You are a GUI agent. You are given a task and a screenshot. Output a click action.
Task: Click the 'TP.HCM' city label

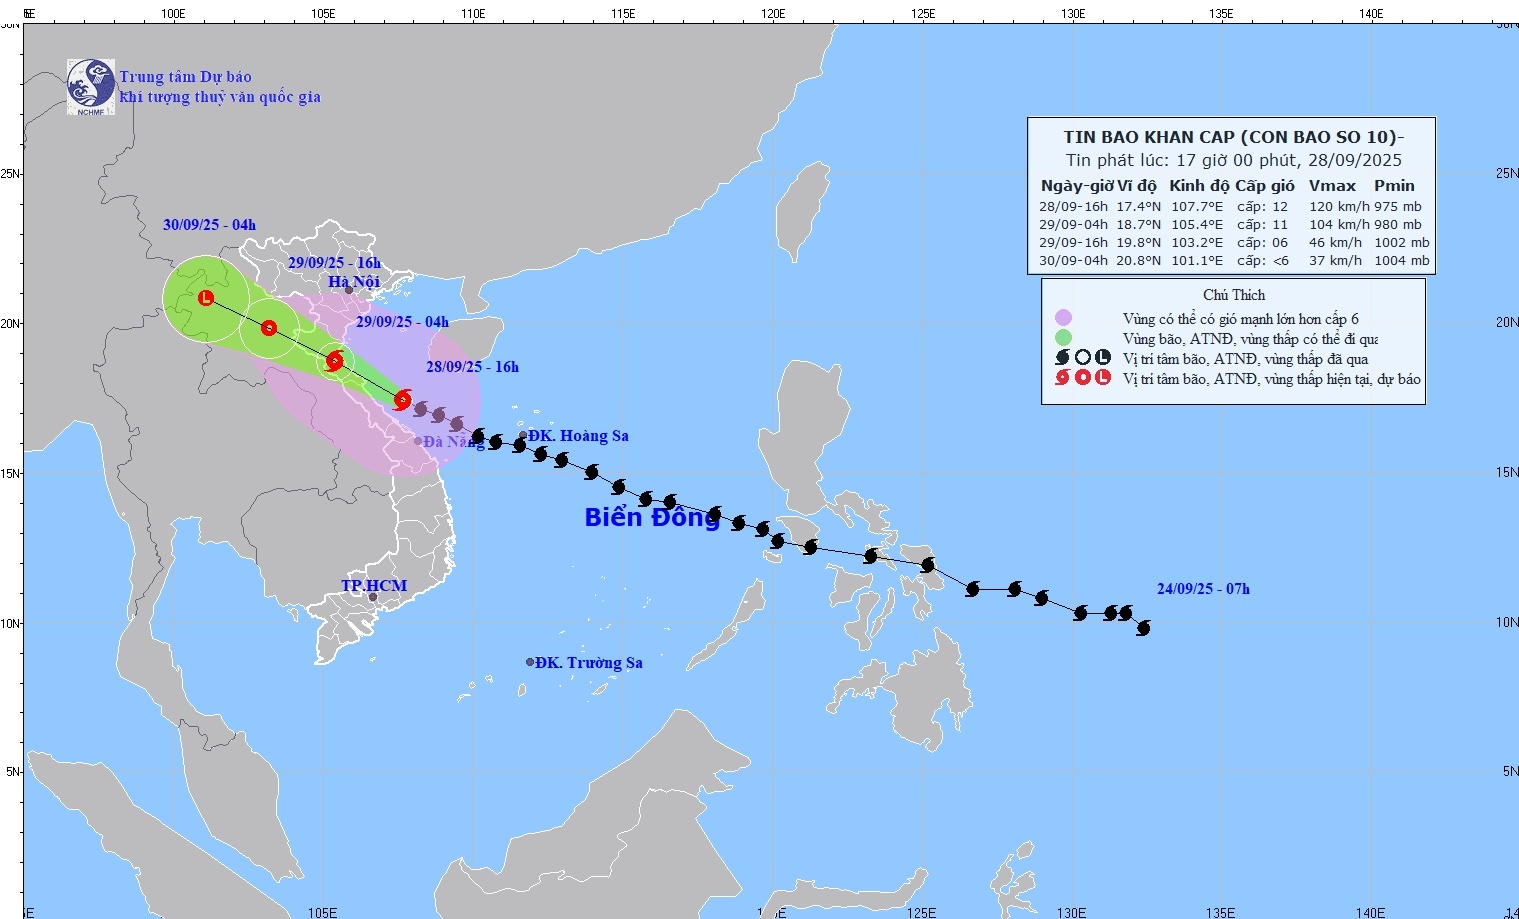[374, 586]
